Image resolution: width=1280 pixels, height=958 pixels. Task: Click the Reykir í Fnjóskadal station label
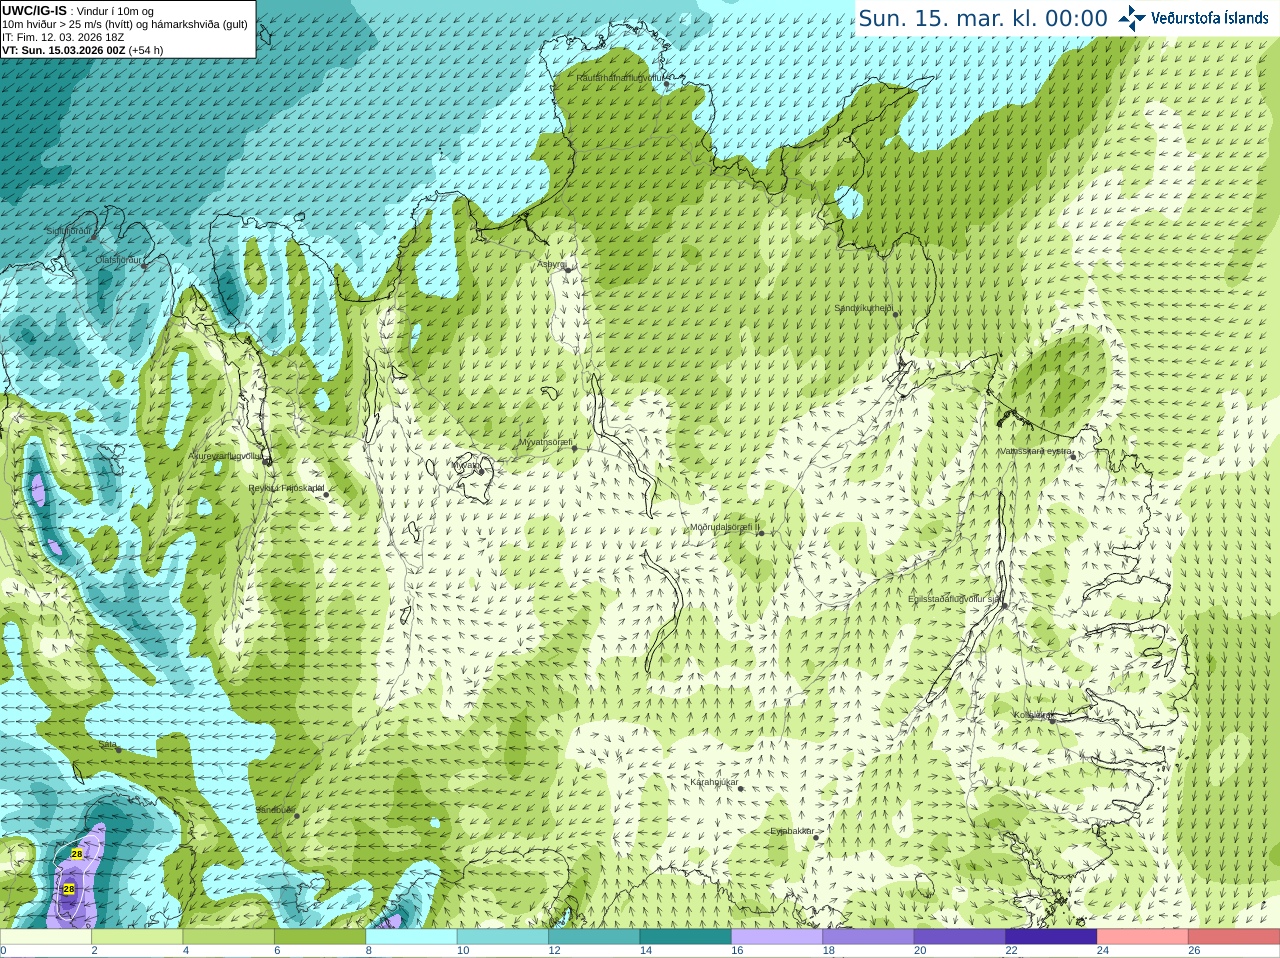(x=286, y=488)
